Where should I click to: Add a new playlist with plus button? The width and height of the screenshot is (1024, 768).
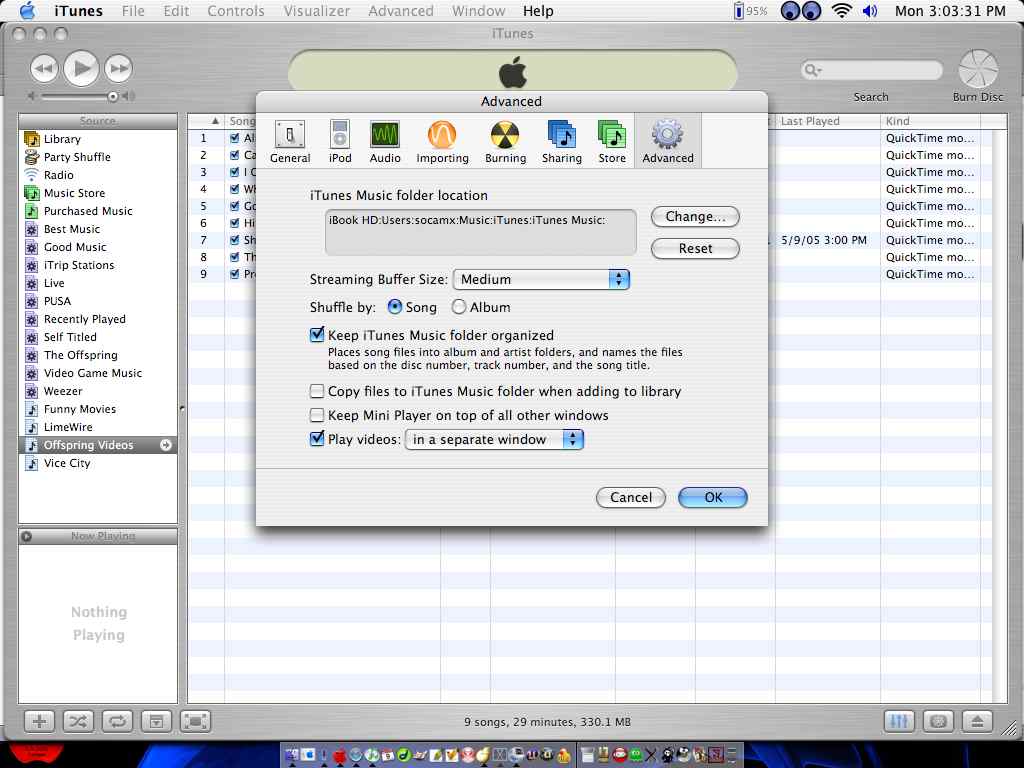click(x=39, y=721)
